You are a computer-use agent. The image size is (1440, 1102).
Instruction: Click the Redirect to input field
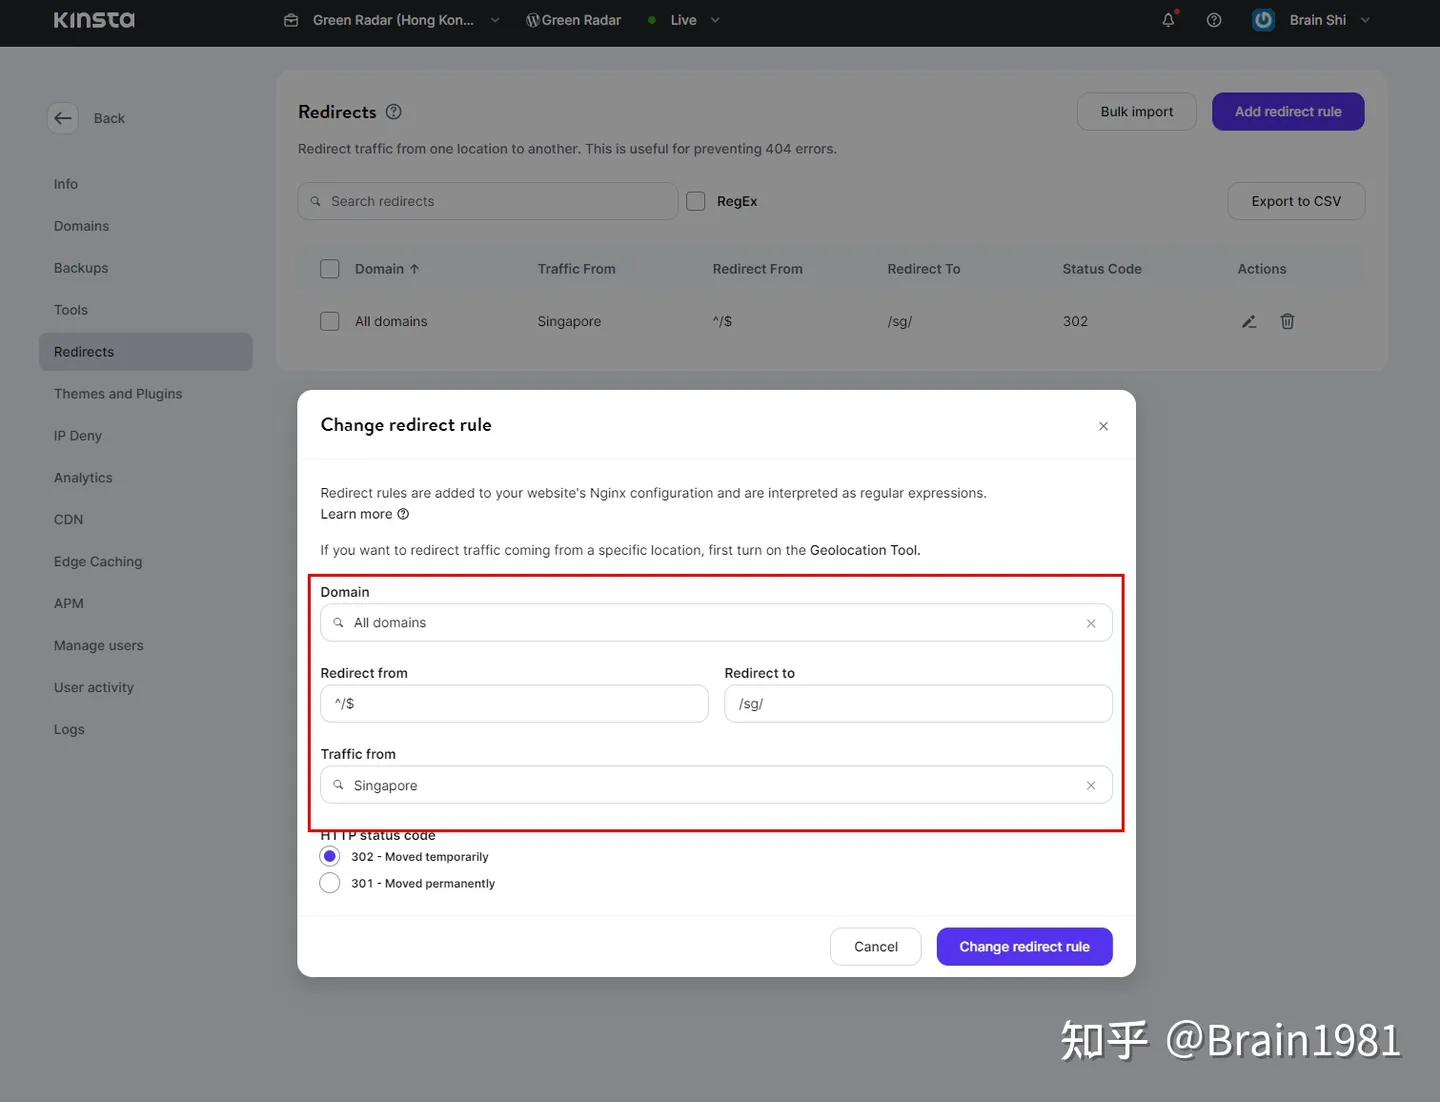point(918,704)
